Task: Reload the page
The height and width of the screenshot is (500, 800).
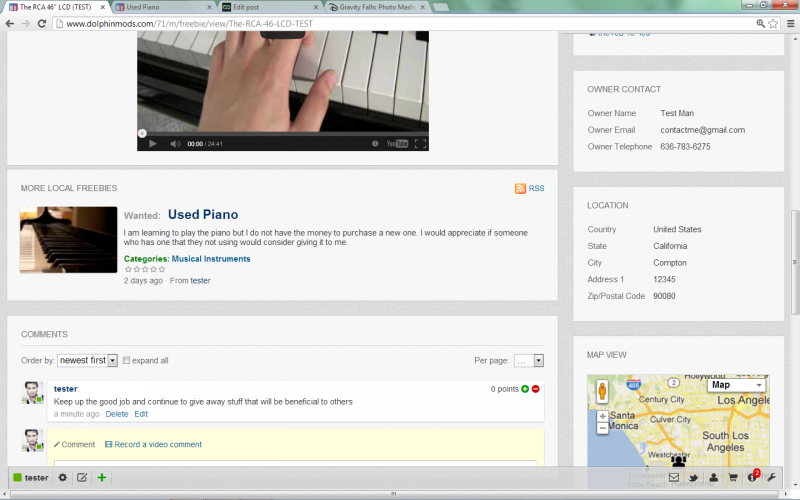Action: (x=42, y=23)
